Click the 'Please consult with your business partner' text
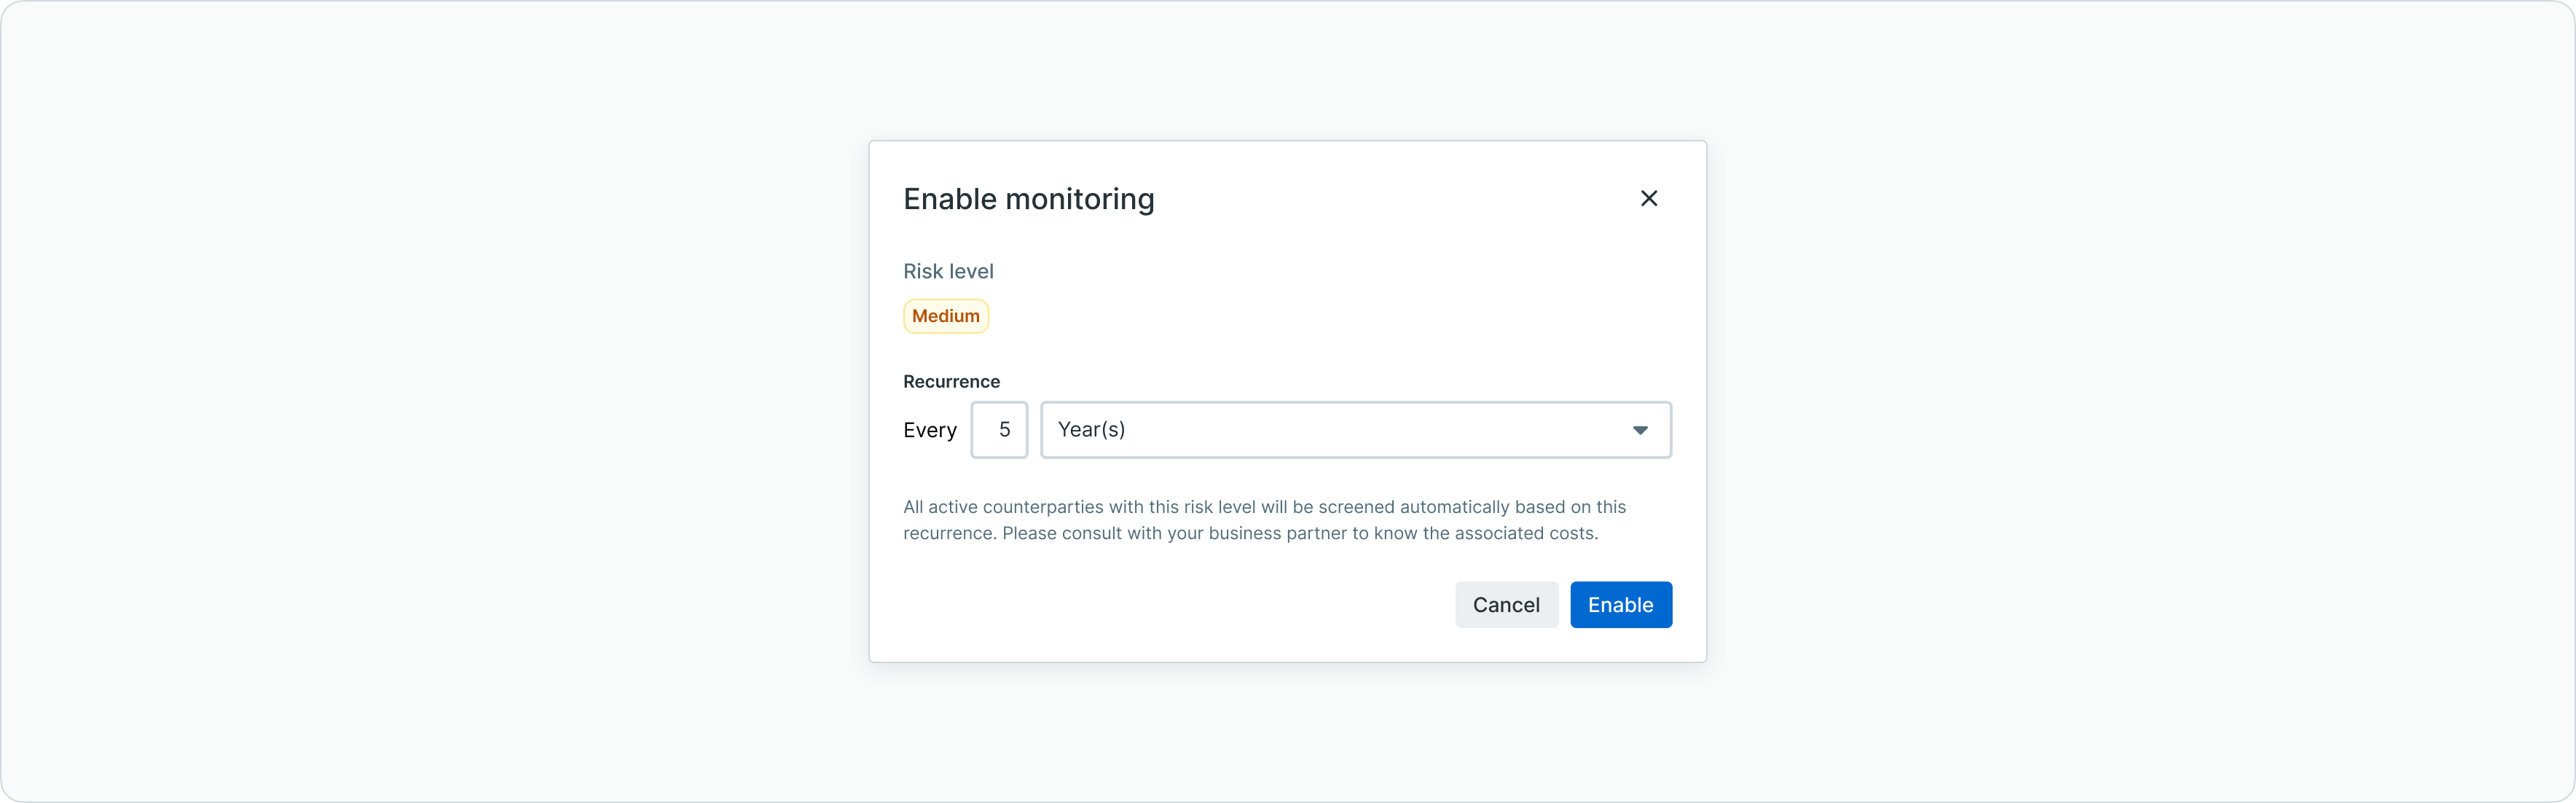The height and width of the screenshot is (803, 2576). (1175, 533)
